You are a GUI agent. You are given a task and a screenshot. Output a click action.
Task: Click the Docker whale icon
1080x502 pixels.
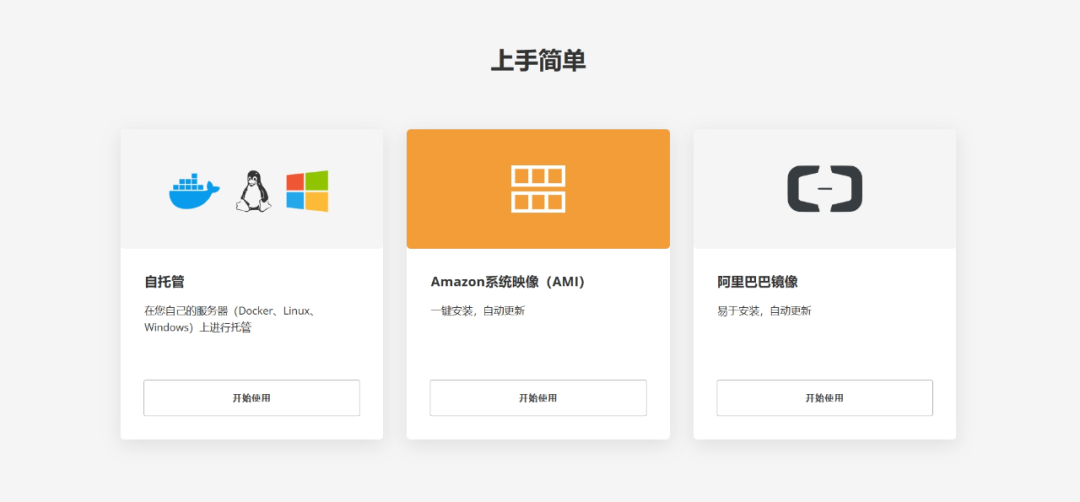(194, 191)
